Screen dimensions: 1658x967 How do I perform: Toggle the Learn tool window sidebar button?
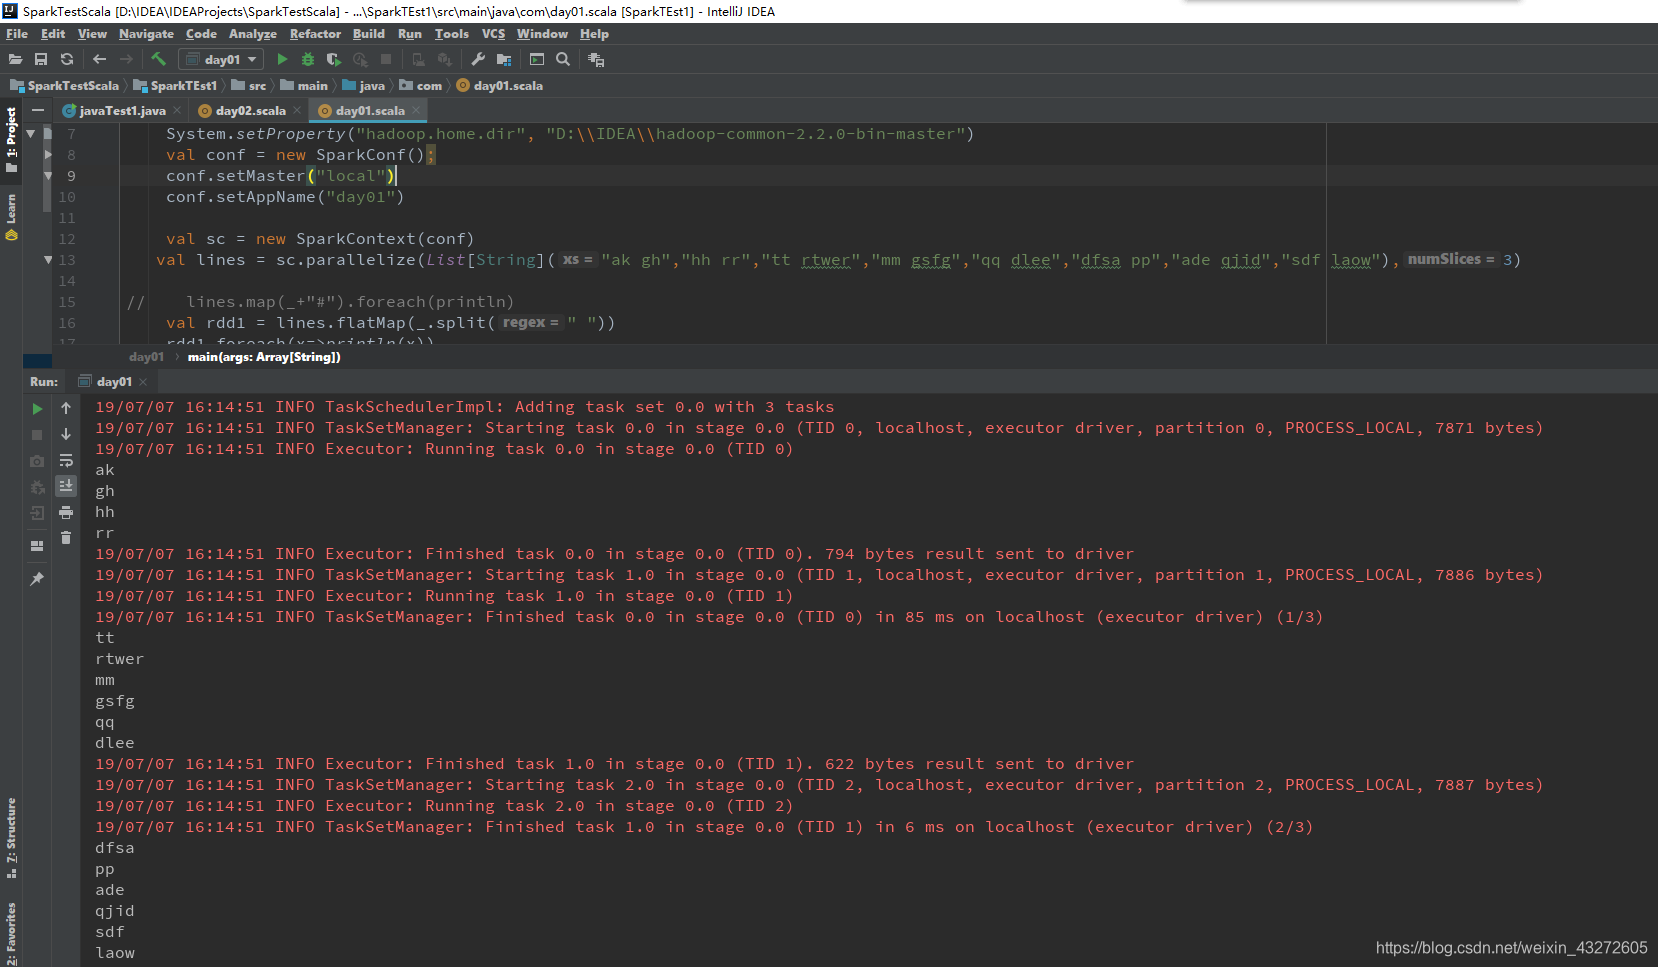(11, 216)
